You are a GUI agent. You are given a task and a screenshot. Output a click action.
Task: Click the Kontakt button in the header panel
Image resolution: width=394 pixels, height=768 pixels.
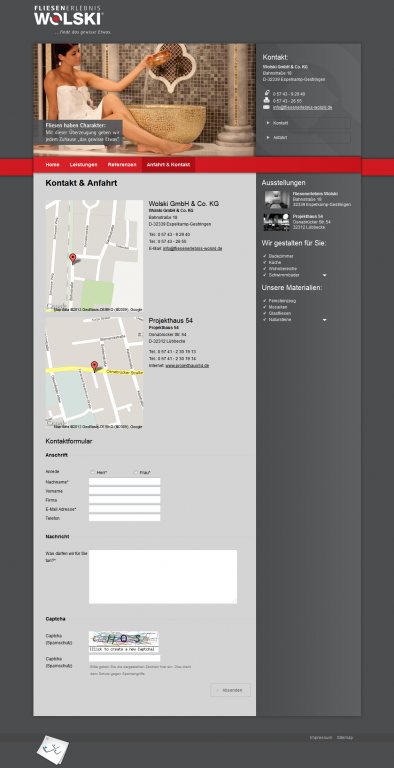307,123
